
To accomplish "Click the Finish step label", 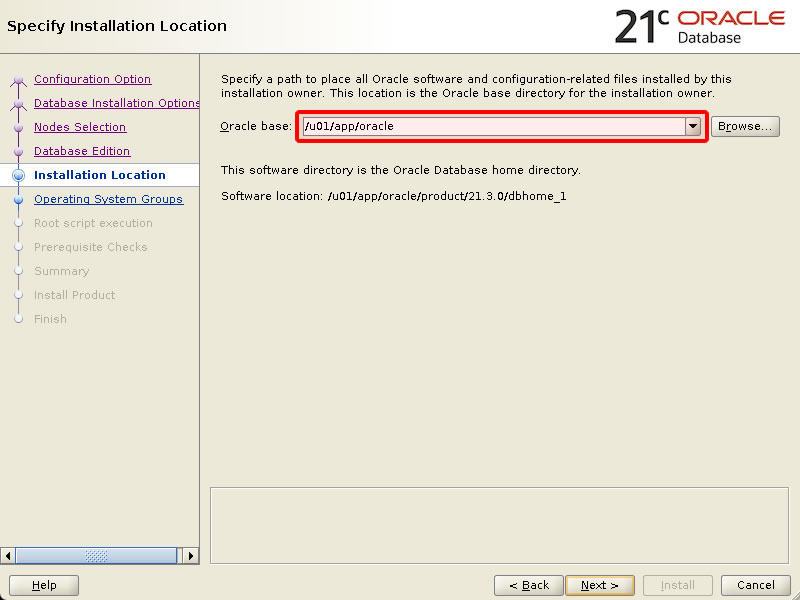I will (x=50, y=319).
